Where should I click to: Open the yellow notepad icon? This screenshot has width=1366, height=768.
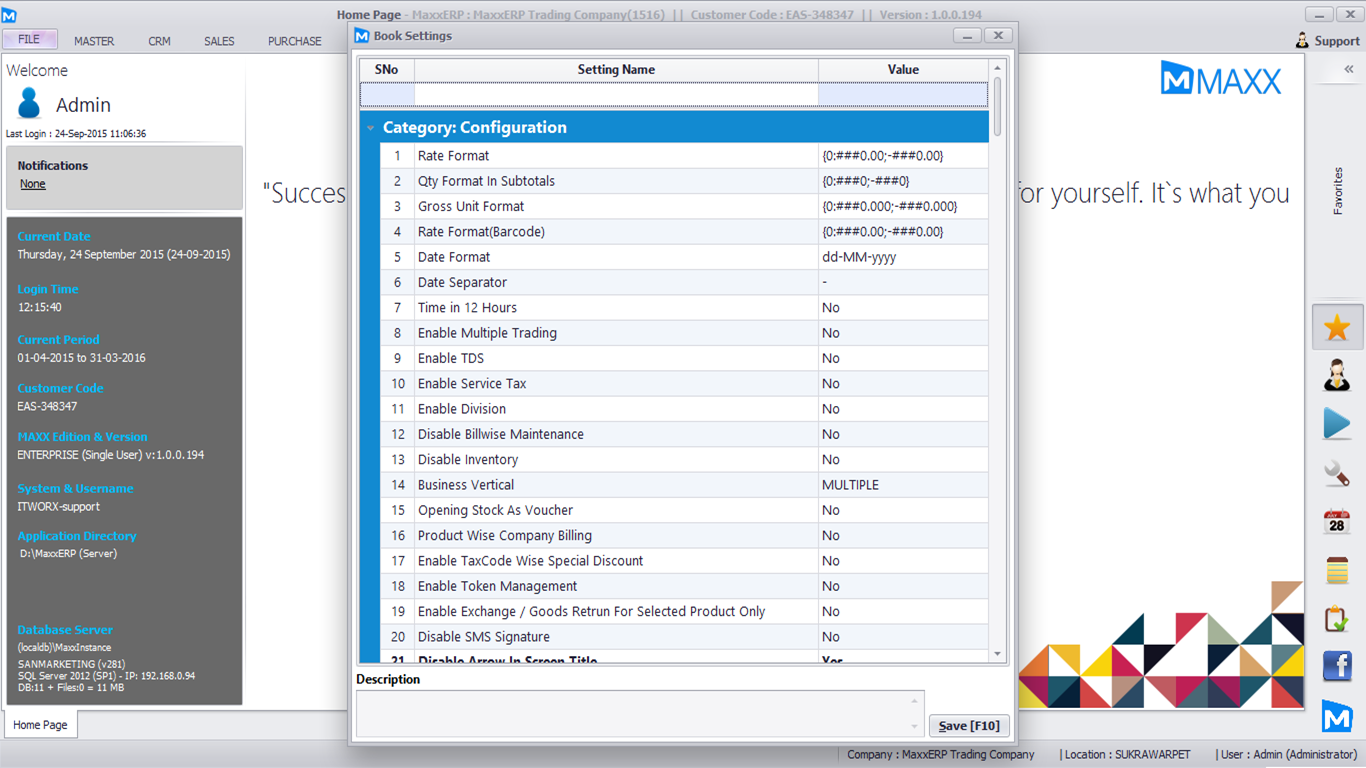[1337, 570]
